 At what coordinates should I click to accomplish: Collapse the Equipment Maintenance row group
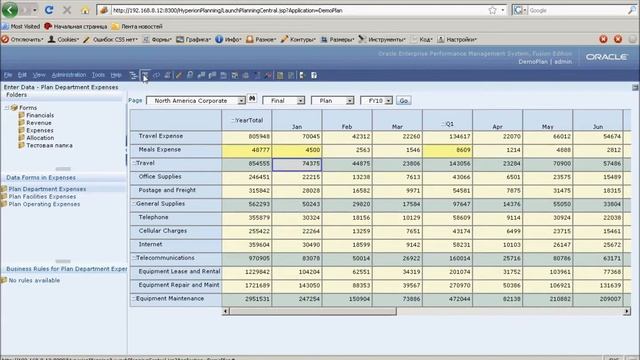133,298
